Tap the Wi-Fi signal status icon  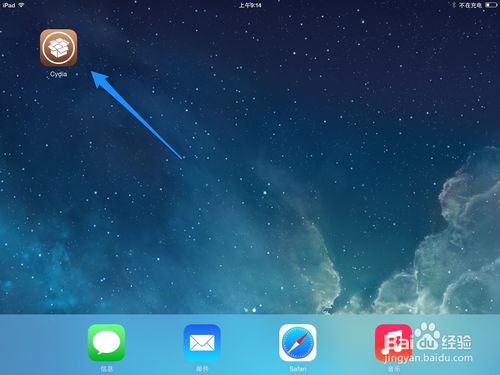pyautogui.click(x=21, y=5)
